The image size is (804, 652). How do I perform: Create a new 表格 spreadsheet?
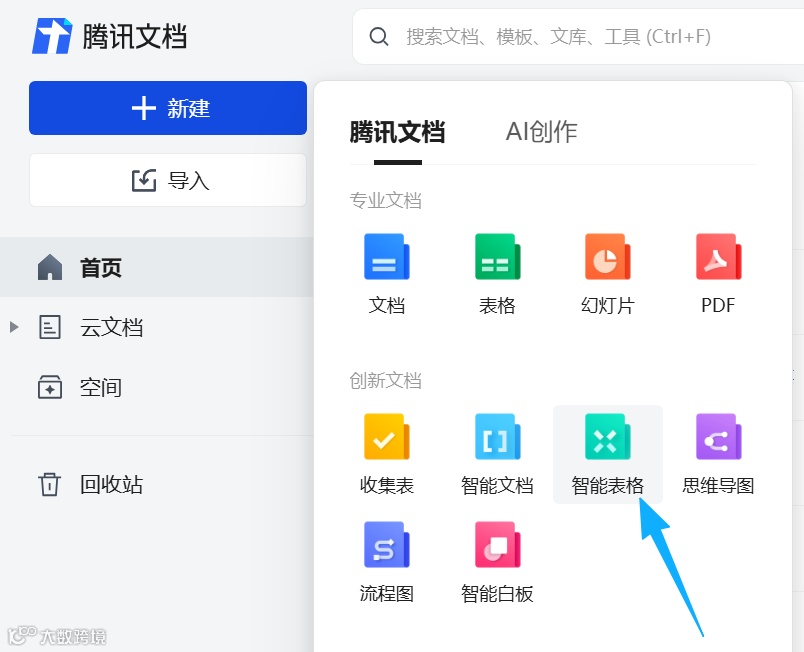click(497, 274)
